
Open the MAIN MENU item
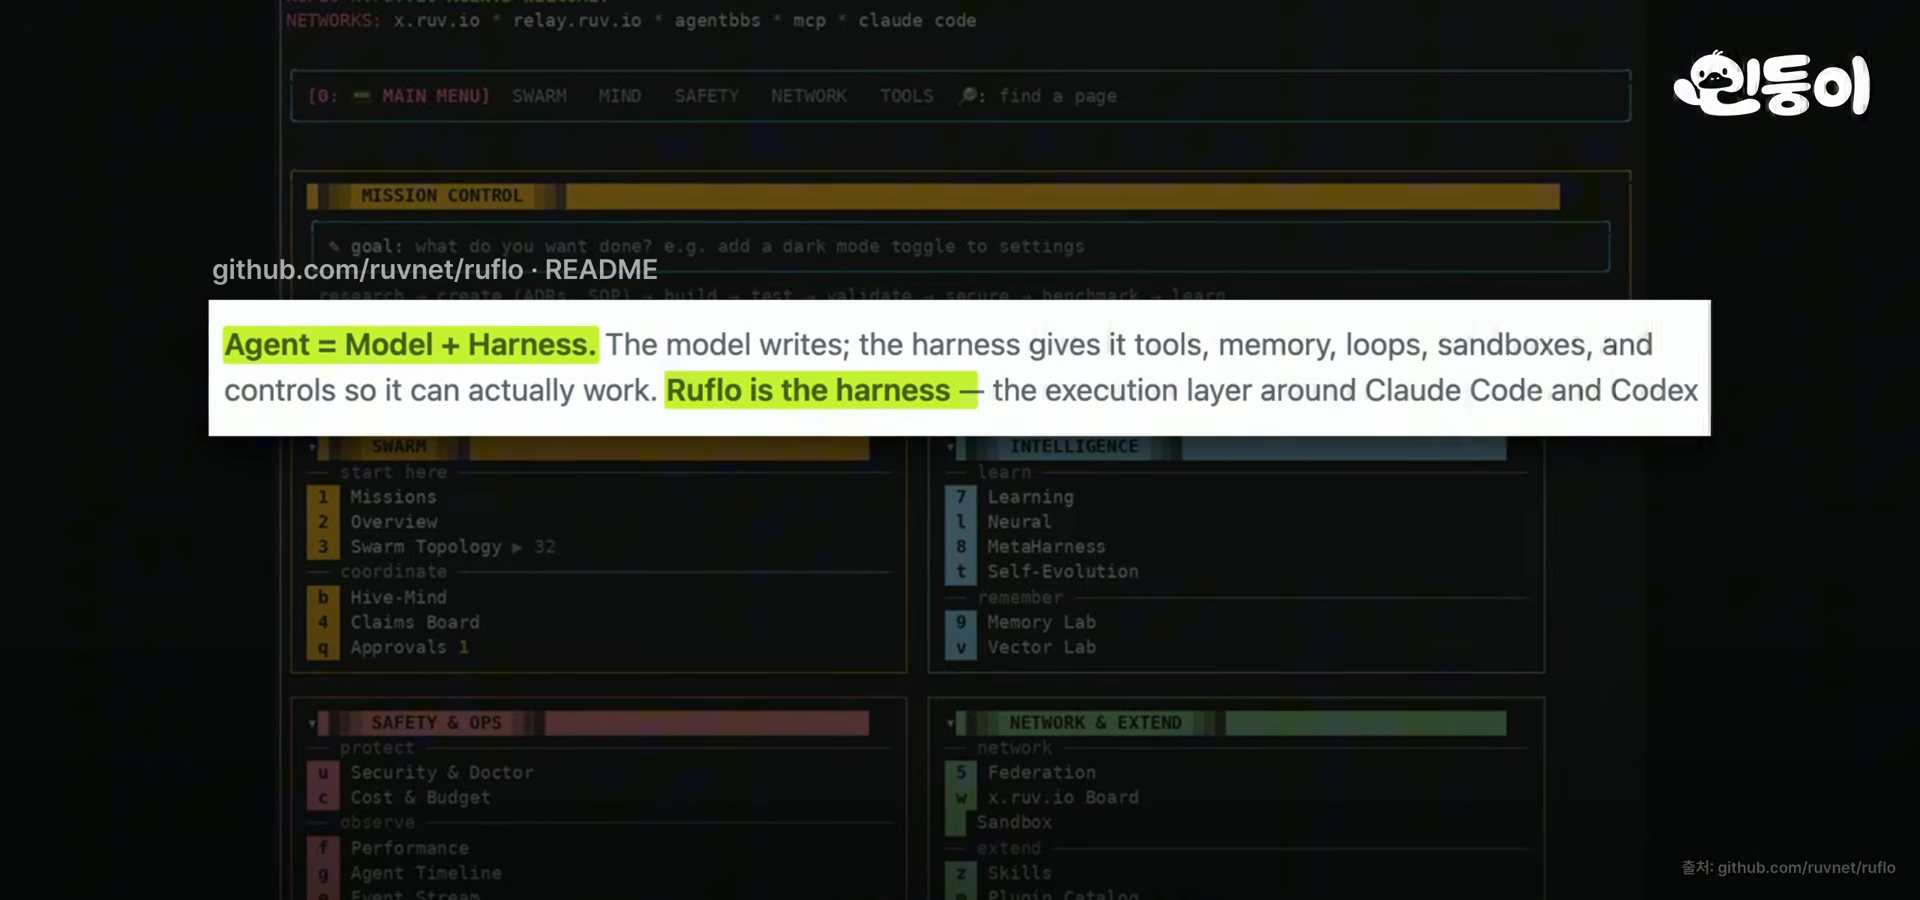tap(399, 96)
